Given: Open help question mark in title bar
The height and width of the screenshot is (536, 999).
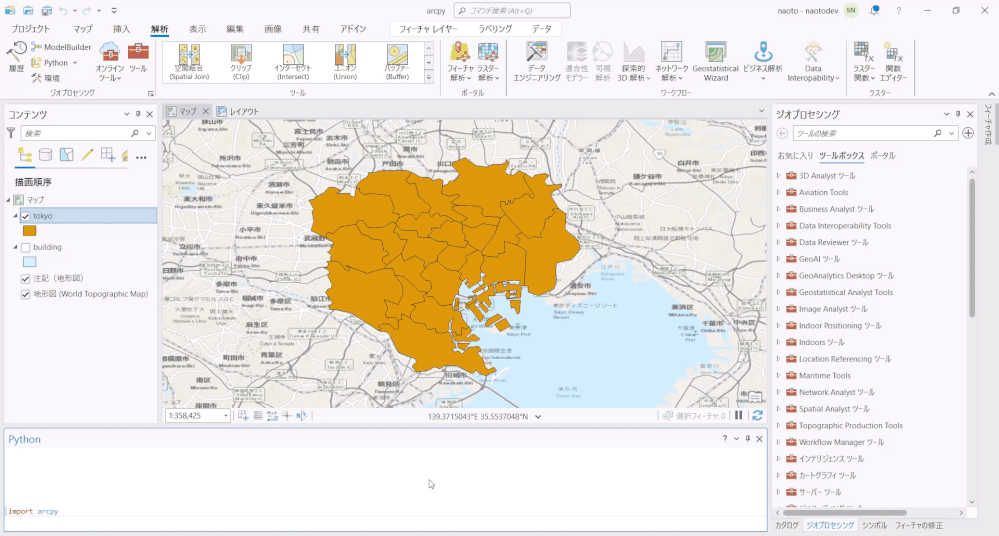Looking at the screenshot, I should point(898,11).
